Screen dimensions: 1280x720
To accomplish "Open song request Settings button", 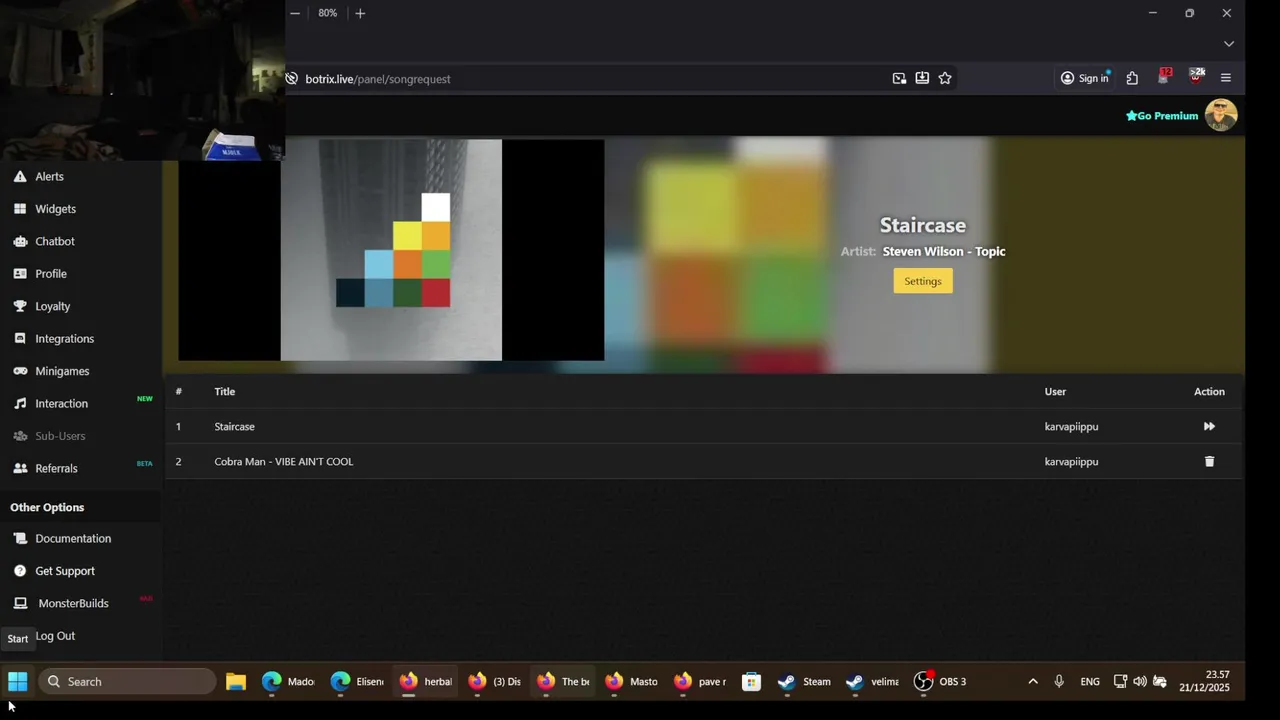I will pyautogui.click(x=923, y=281).
